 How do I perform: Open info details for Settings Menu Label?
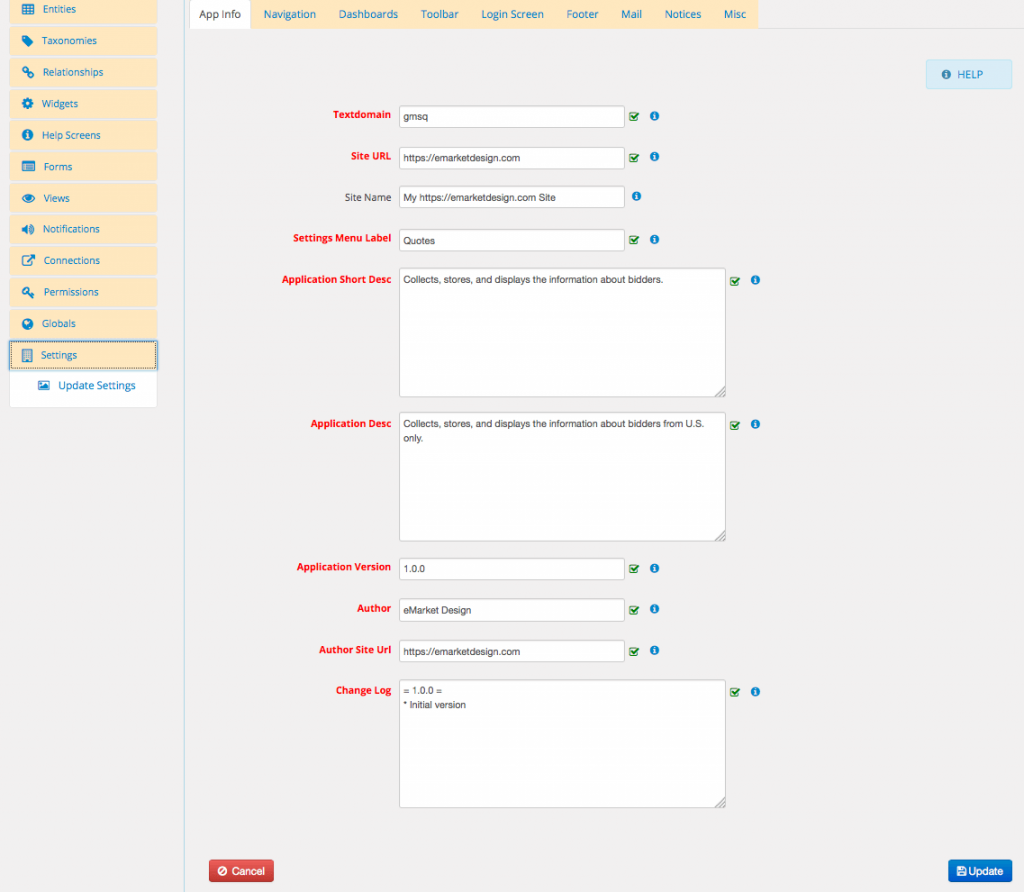(x=654, y=239)
